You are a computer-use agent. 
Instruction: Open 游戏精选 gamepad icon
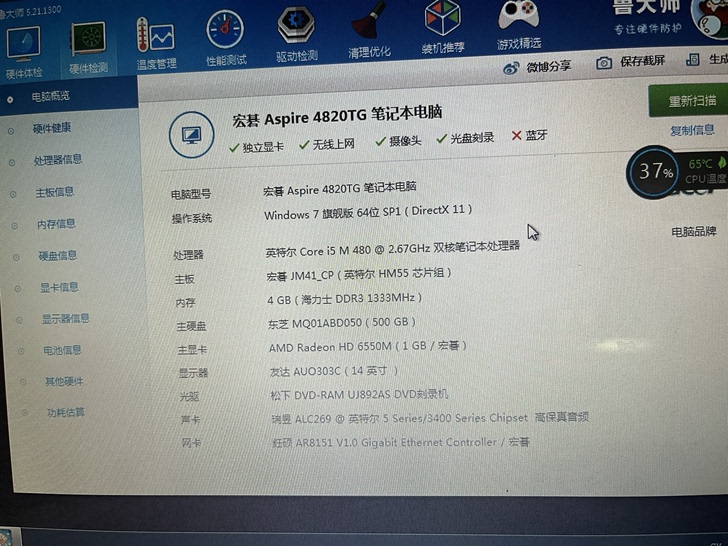pyautogui.click(x=519, y=15)
